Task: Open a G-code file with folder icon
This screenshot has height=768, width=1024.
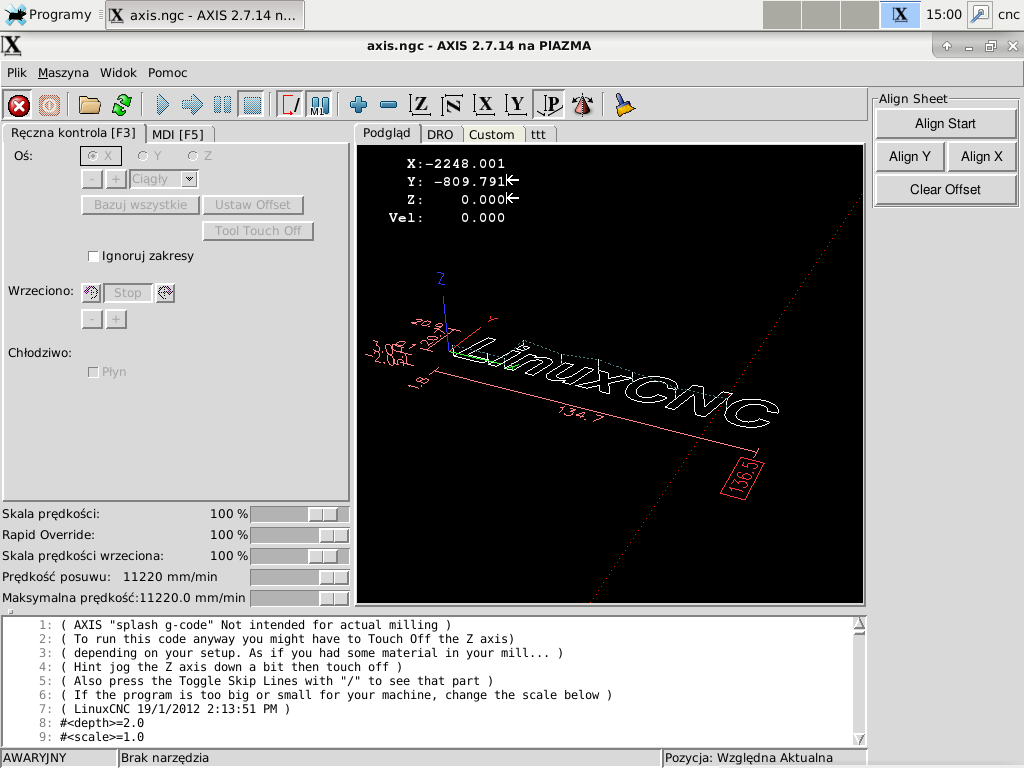Action: (89, 104)
